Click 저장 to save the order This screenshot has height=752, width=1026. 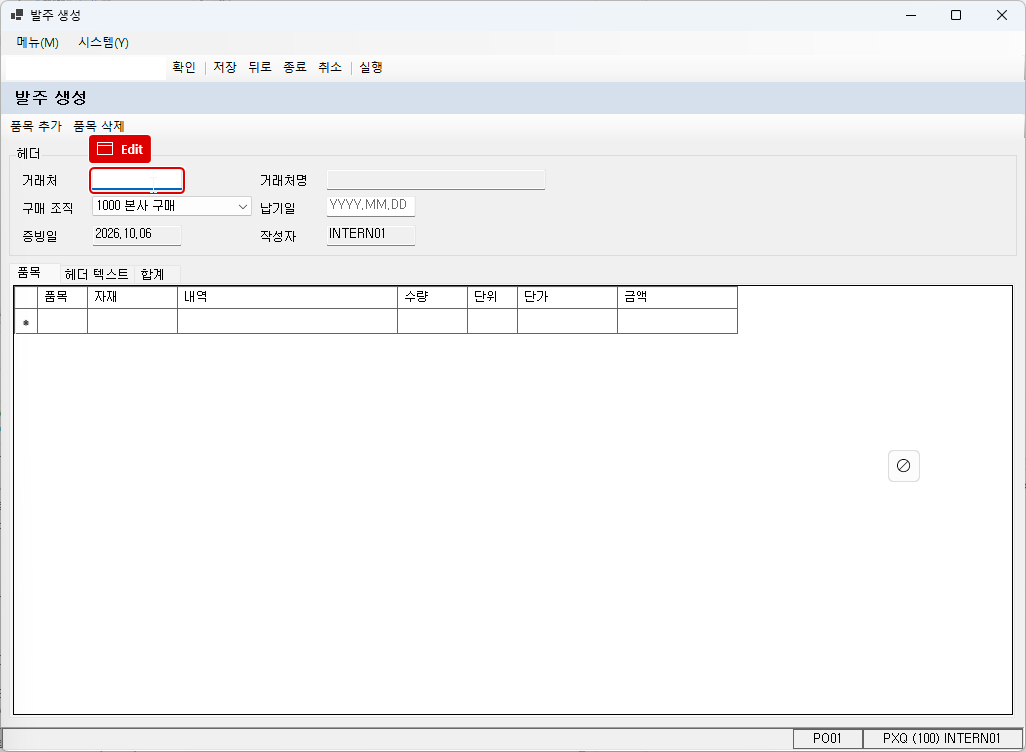pos(224,67)
